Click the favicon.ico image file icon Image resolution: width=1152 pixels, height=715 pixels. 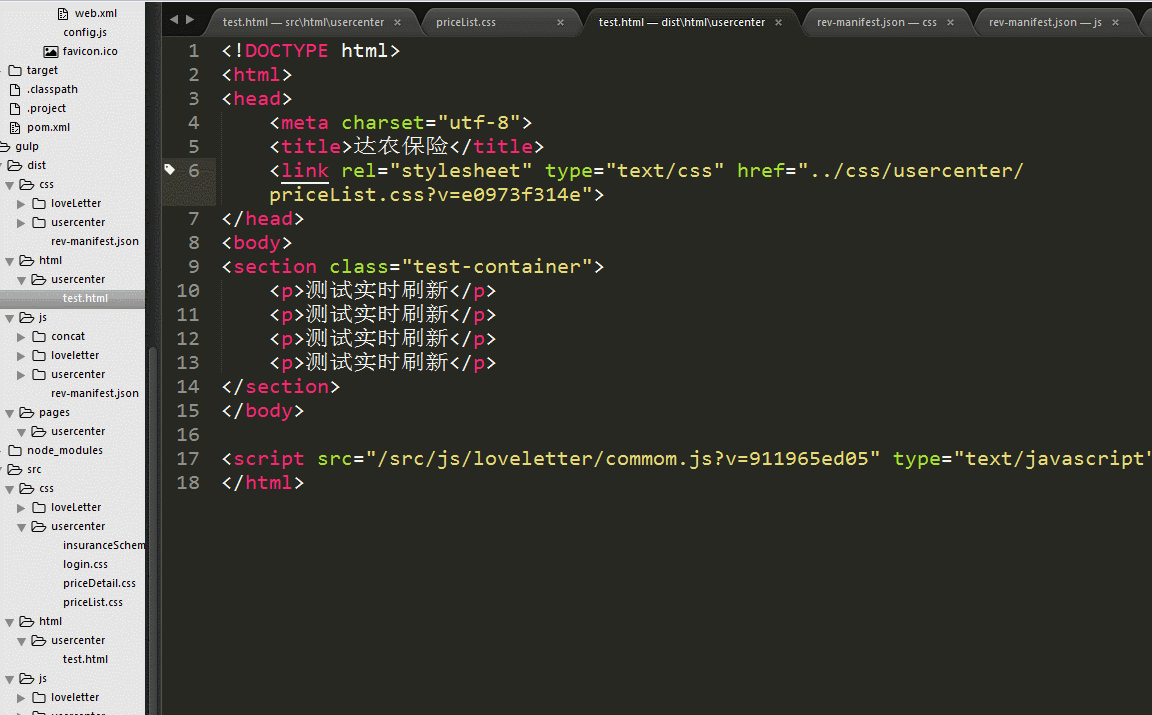click(51, 51)
